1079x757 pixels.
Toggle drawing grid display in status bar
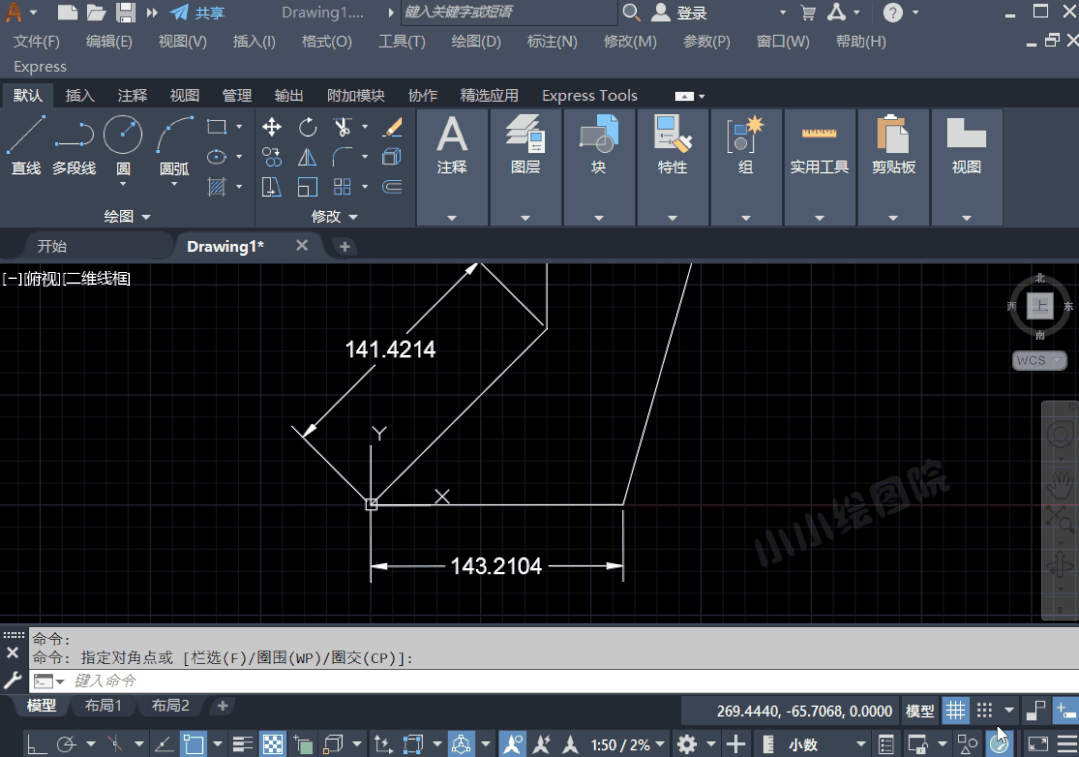point(955,710)
